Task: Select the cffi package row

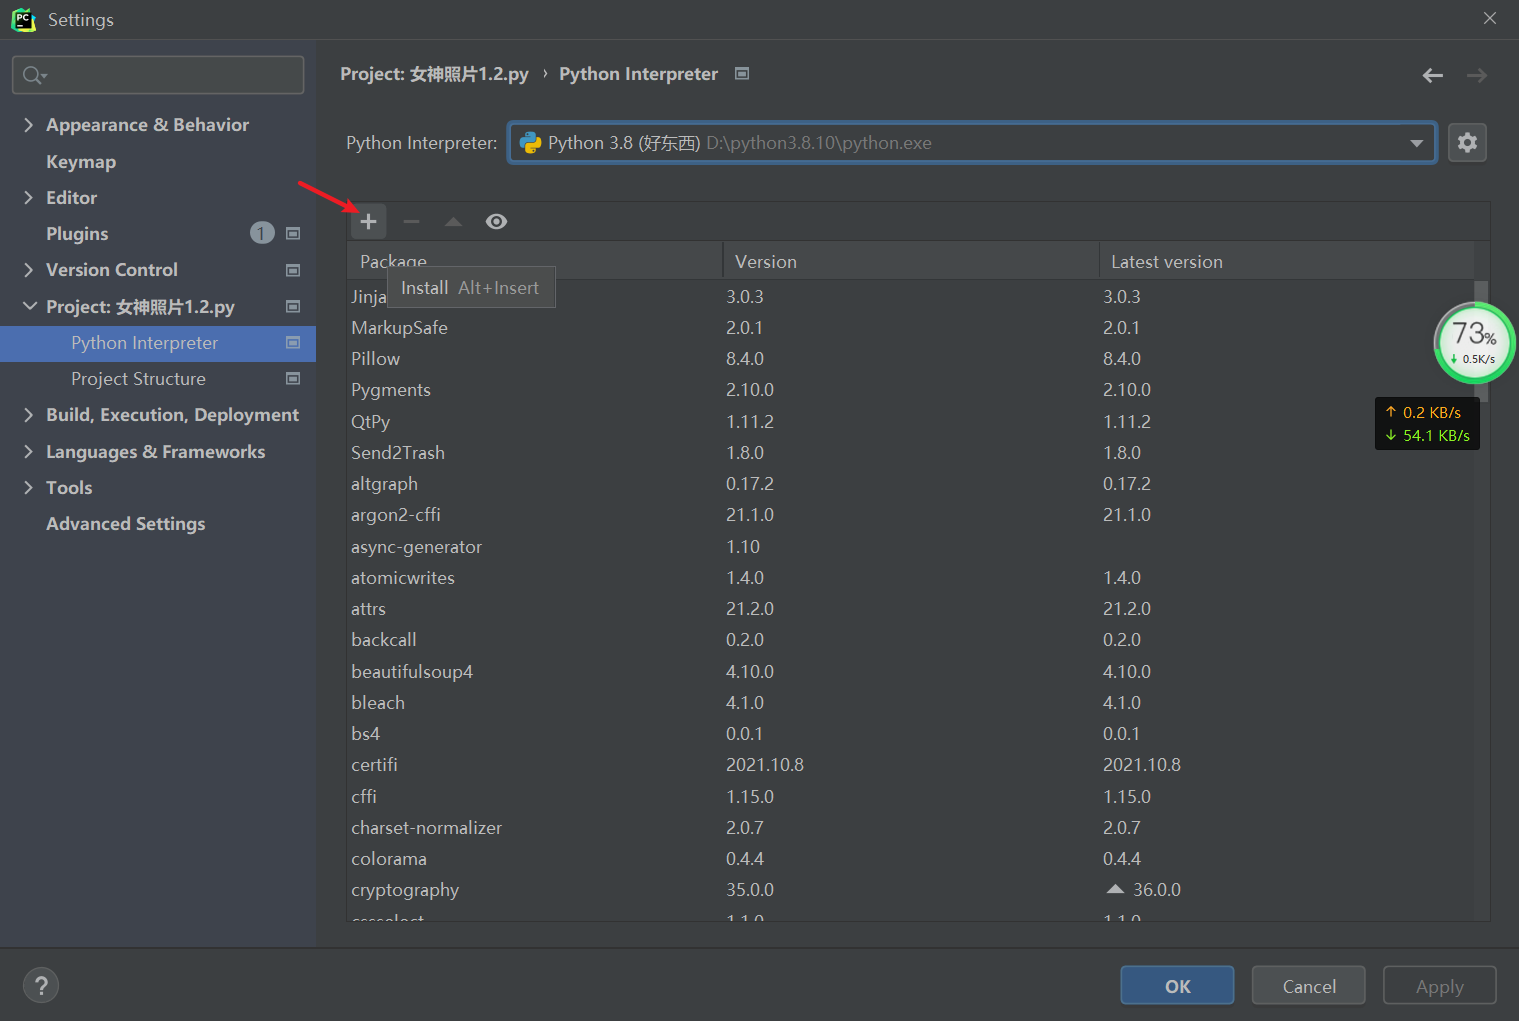Action: point(910,797)
